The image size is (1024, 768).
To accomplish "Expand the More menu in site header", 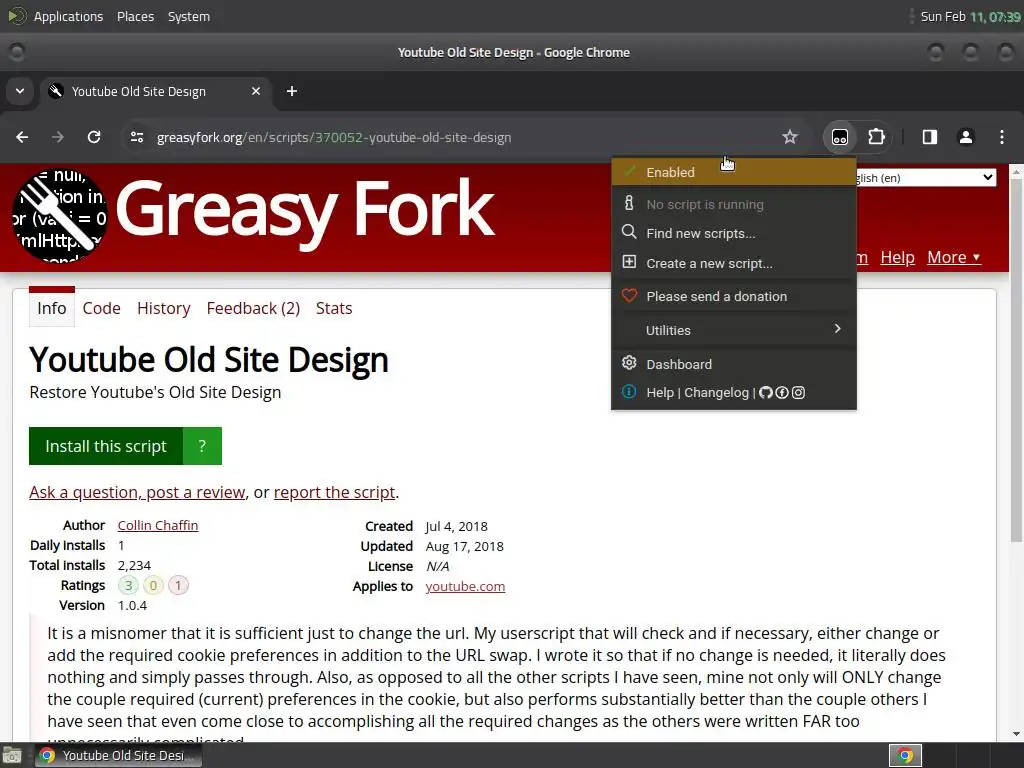I will [x=953, y=257].
